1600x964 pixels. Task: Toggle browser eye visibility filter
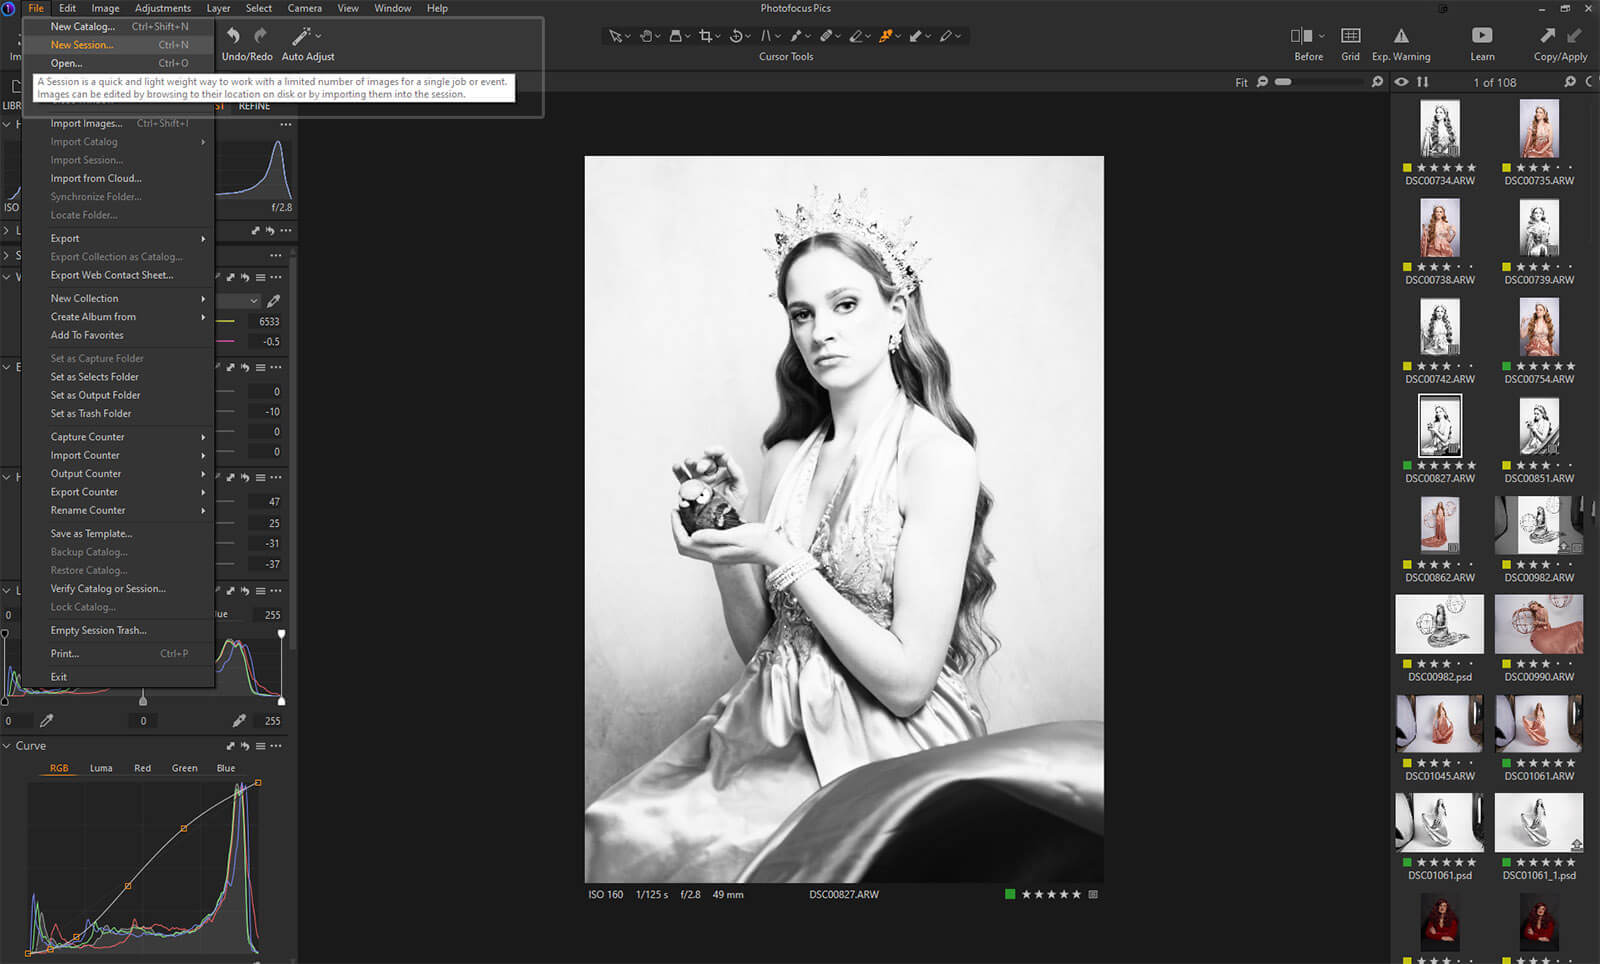1402,82
